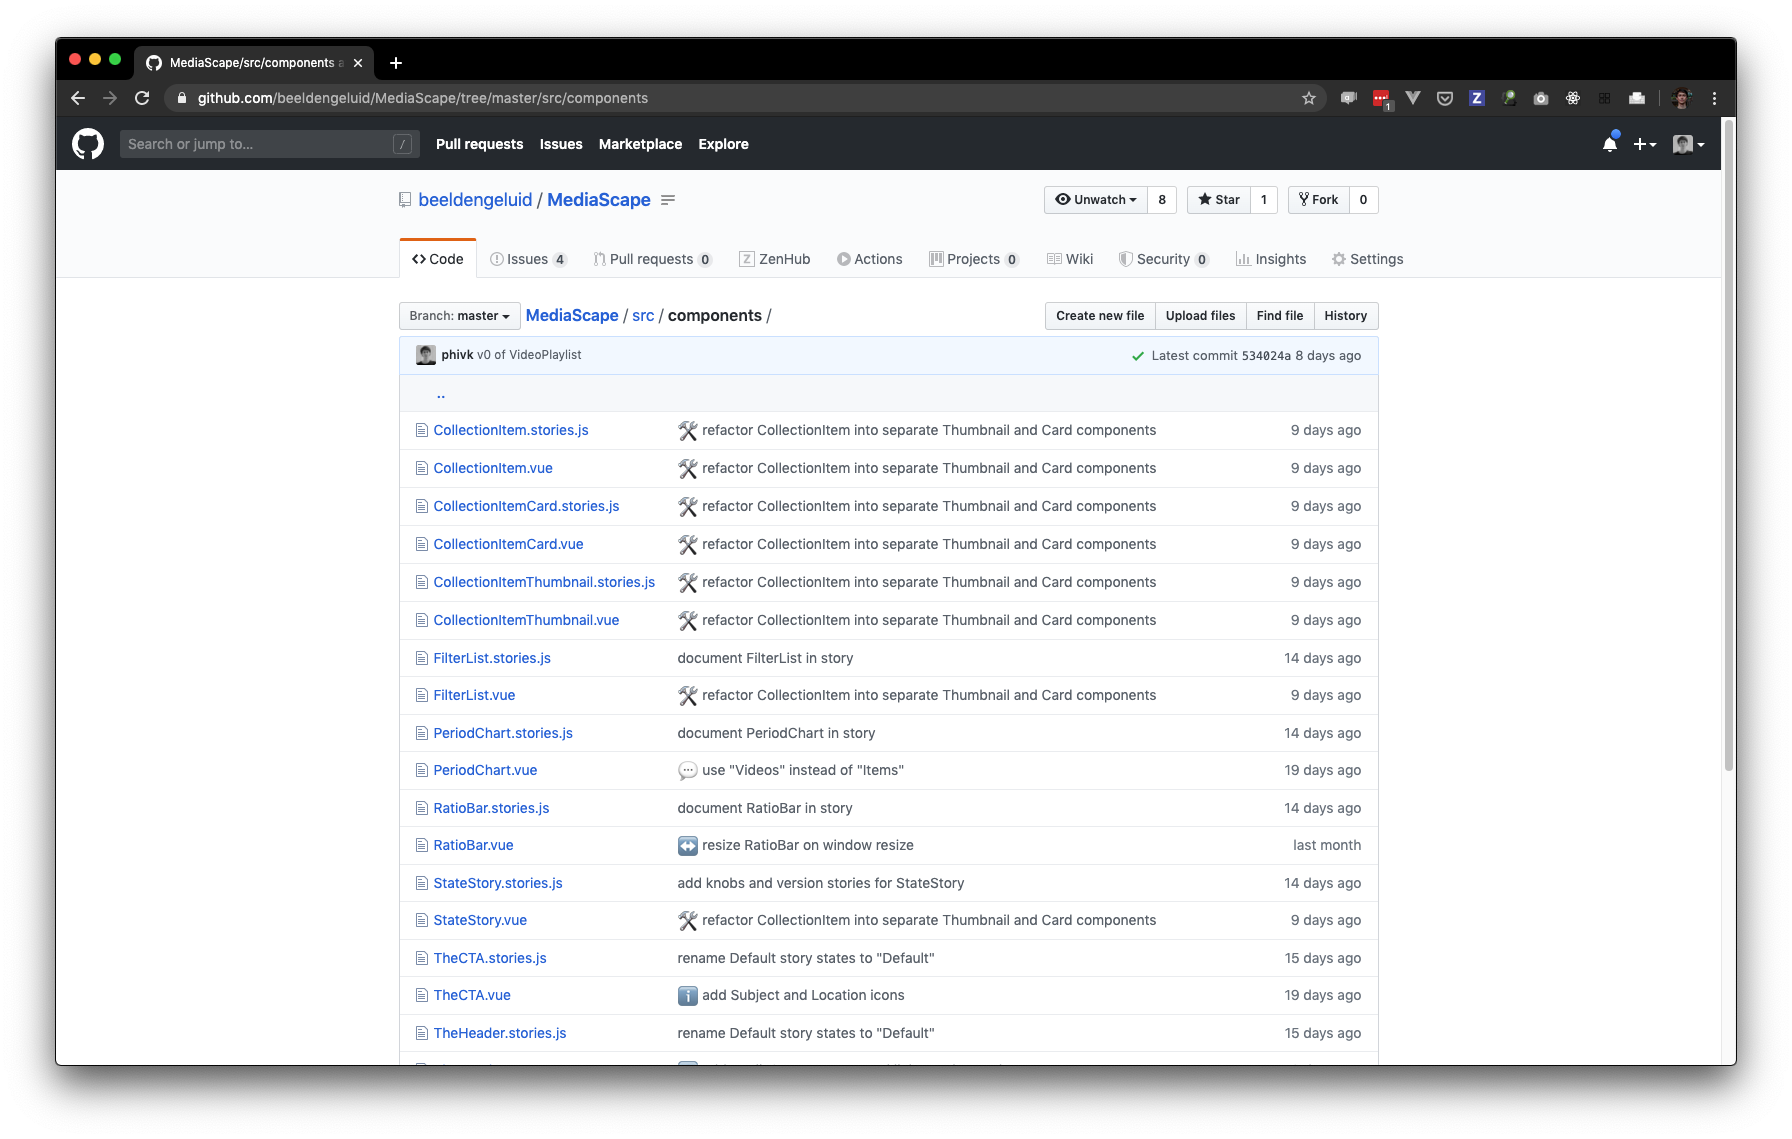Image resolution: width=1792 pixels, height=1139 pixels.
Task: Click the list icon beside MediaScape title
Action: coord(668,200)
